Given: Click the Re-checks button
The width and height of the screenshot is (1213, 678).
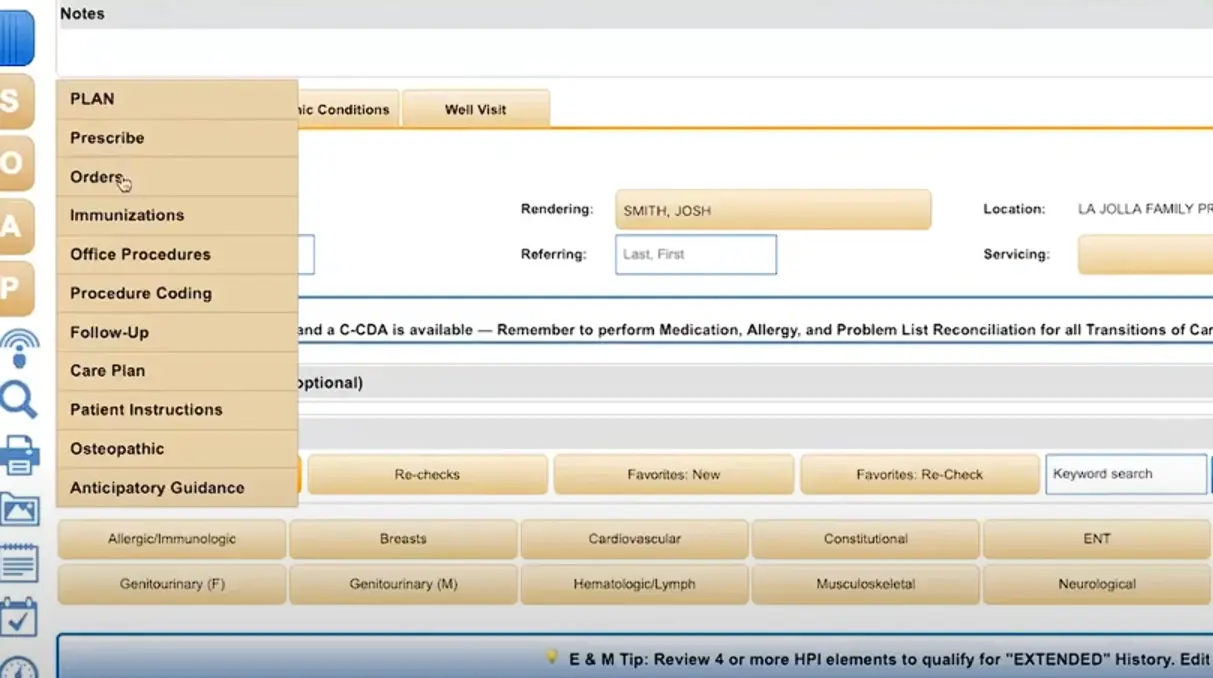Looking at the screenshot, I should [x=427, y=474].
